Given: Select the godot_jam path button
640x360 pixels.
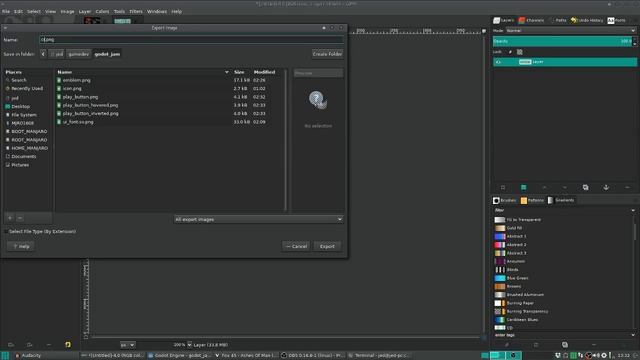Looking at the screenshot, I should coord(107,54).
